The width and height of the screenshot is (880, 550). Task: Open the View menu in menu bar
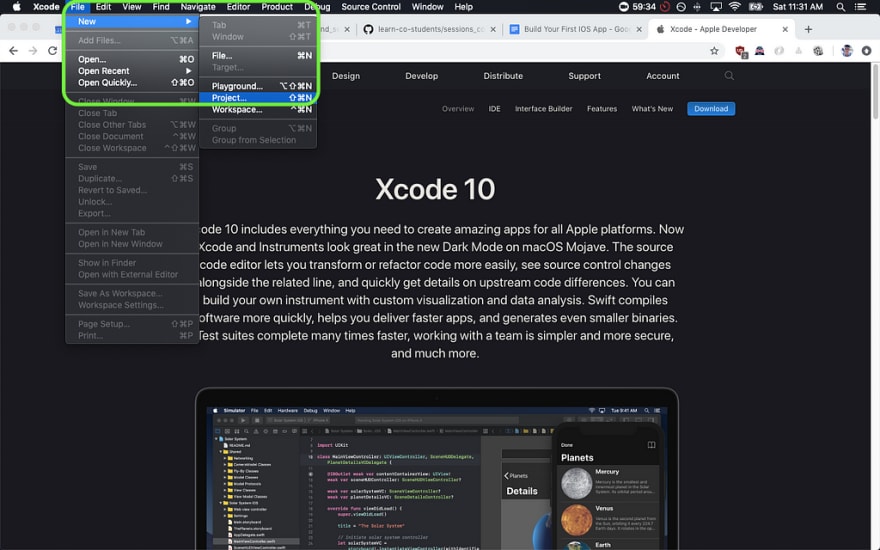[x=132, y=7]
